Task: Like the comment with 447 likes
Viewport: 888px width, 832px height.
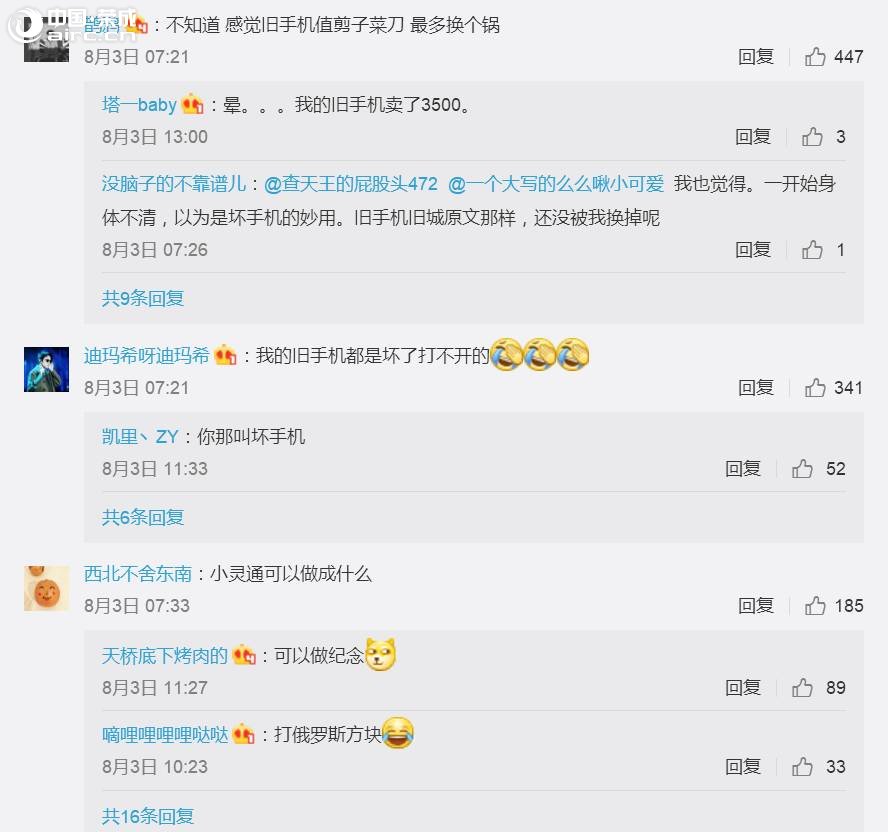Action: (x=815, y=57)
